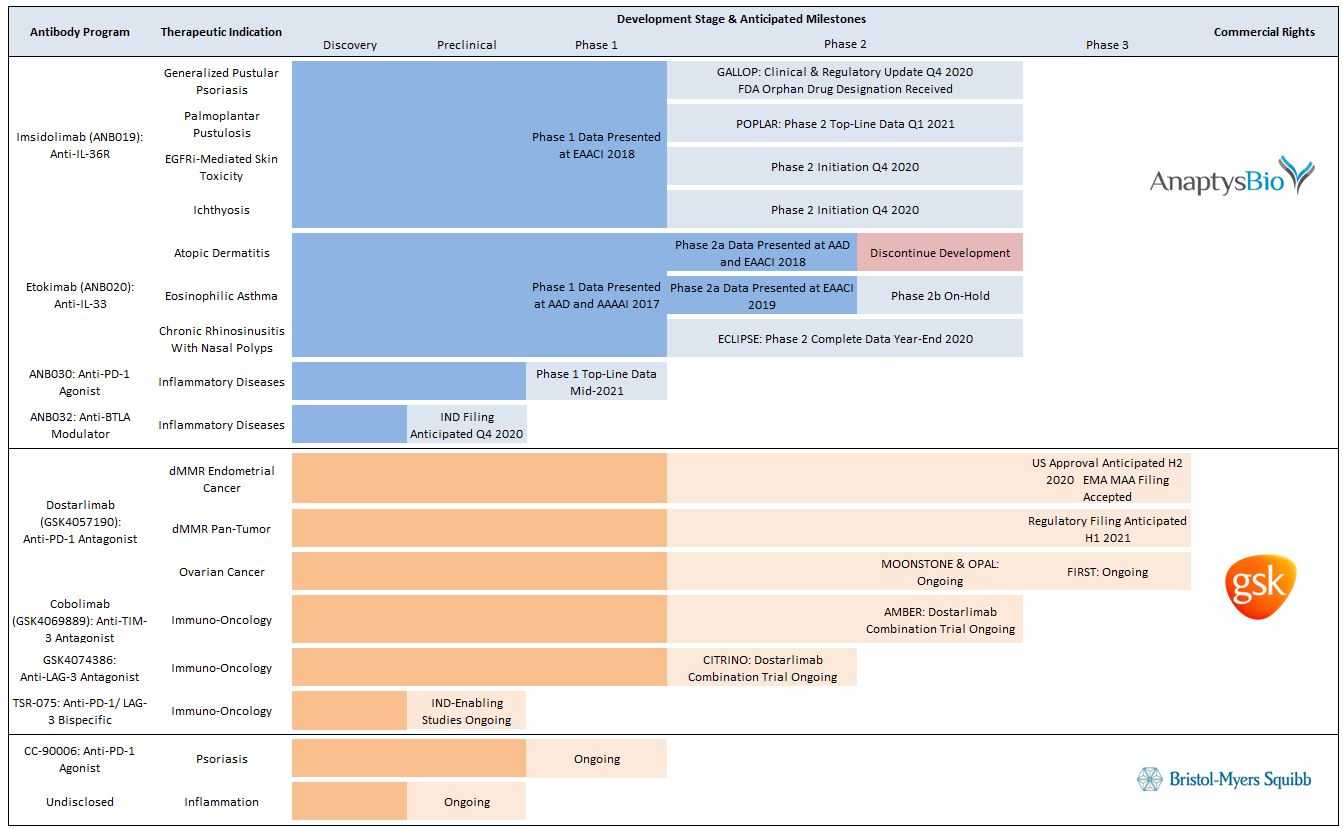Click the Commercial Rights column header

click(1264, 32)
